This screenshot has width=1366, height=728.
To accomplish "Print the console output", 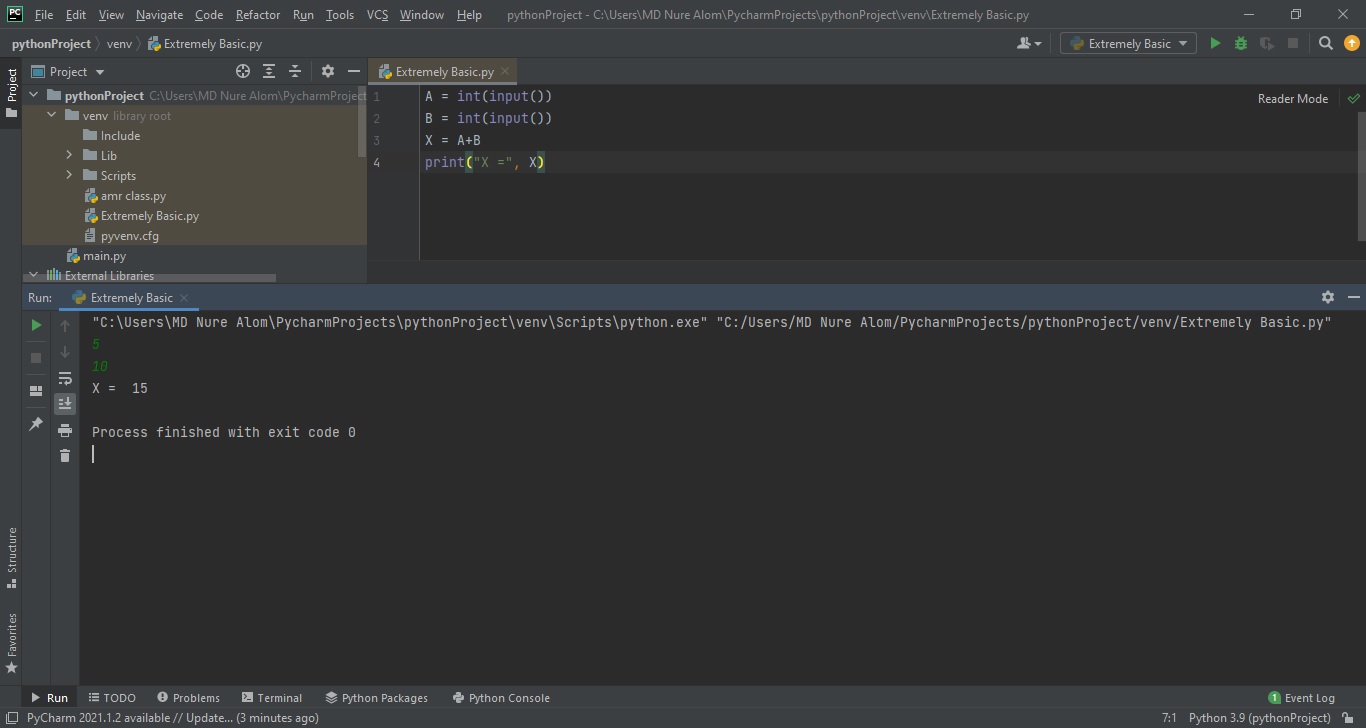I will [65, 430].
